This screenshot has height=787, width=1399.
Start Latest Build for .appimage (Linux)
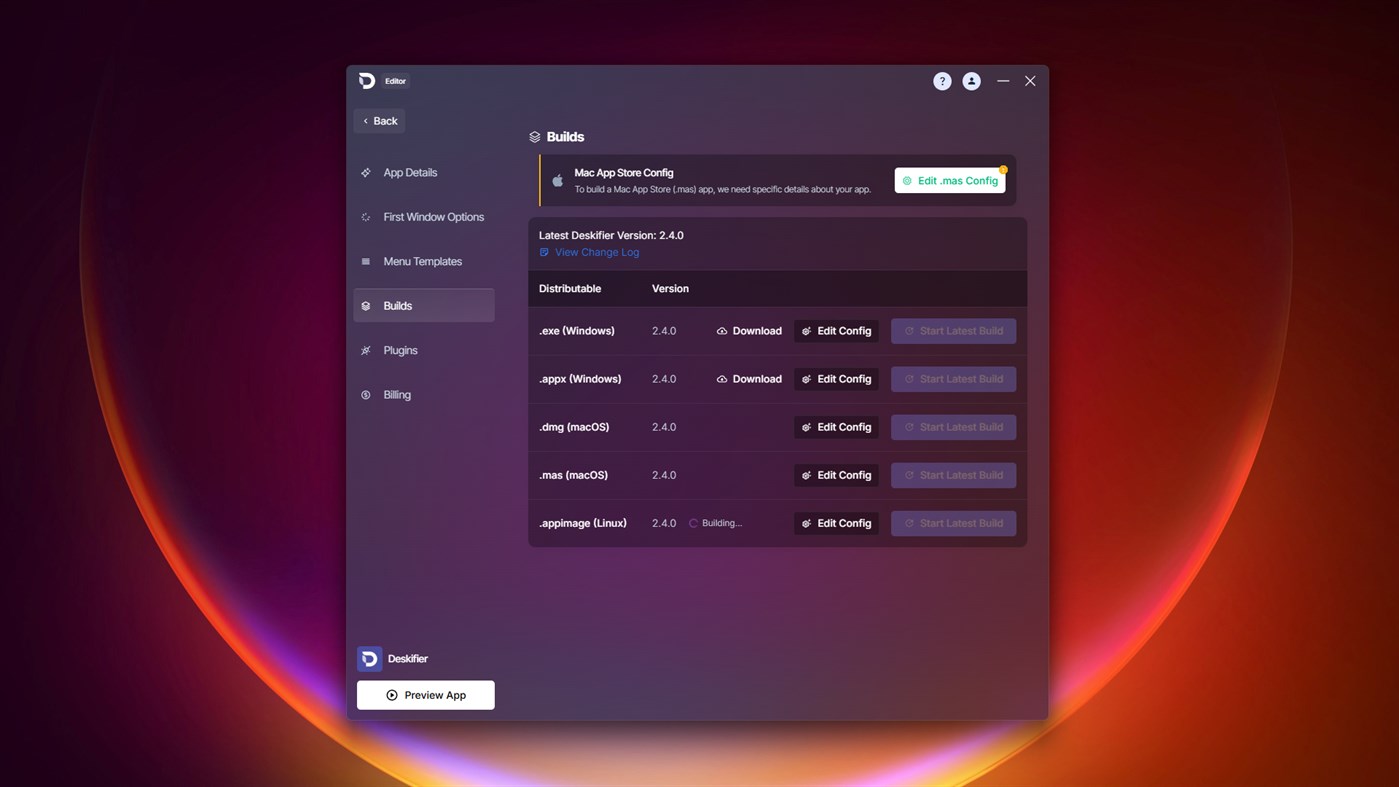[953, 523]
